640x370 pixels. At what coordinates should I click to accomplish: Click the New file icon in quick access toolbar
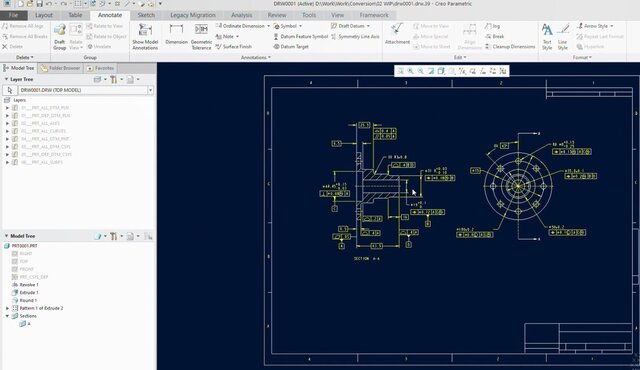20,4
